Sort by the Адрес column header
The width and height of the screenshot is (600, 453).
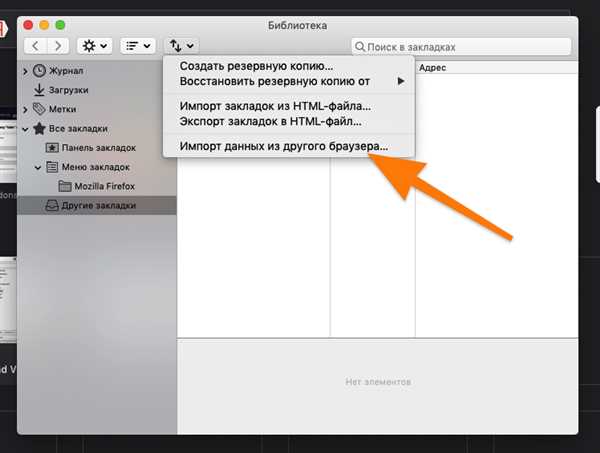[497, 68]
